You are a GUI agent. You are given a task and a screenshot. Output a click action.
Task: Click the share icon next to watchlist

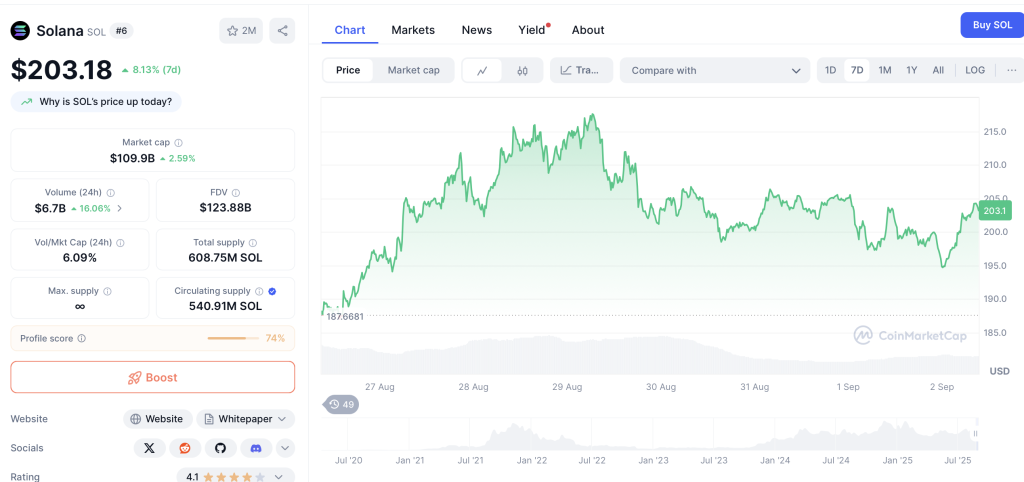point(282,31)
